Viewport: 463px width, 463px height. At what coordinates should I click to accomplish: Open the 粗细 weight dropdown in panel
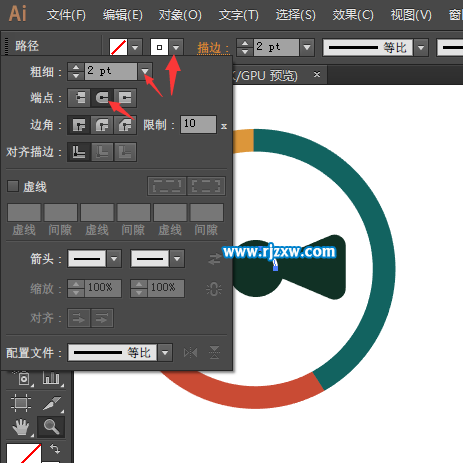coord(145,71)
